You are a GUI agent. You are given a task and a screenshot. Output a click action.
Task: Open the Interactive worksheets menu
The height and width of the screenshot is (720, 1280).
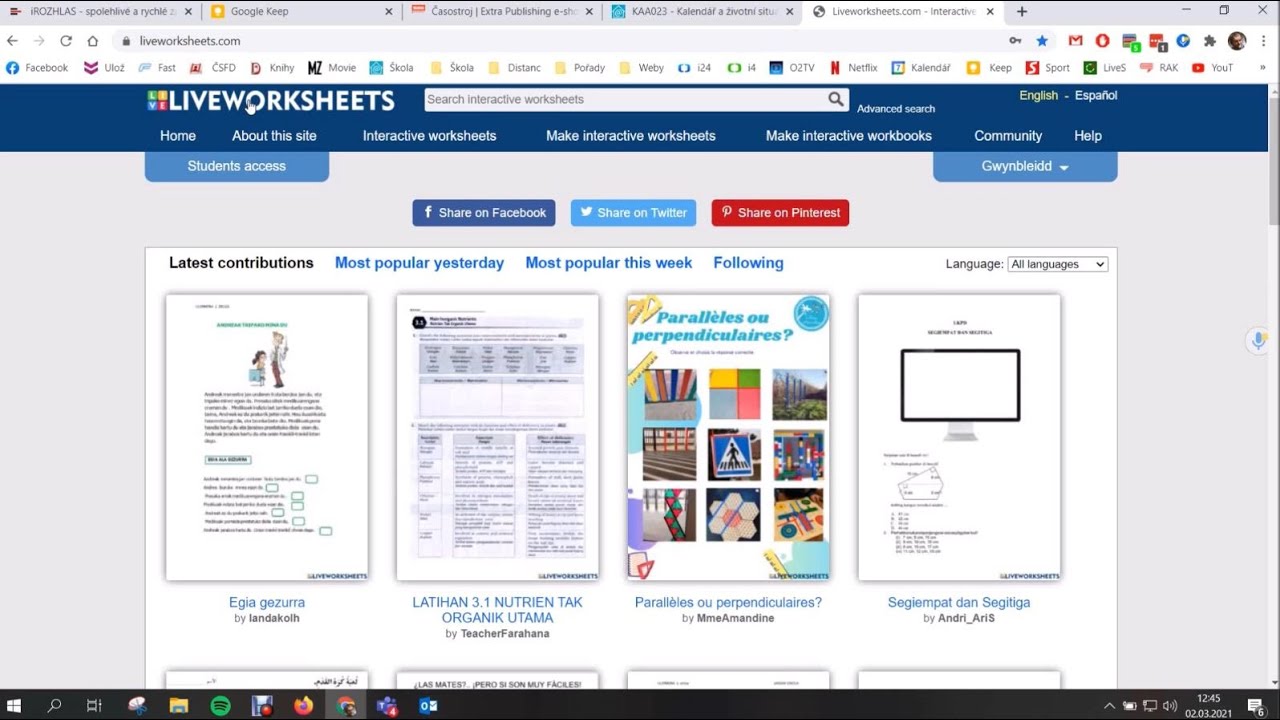point(429,136)
